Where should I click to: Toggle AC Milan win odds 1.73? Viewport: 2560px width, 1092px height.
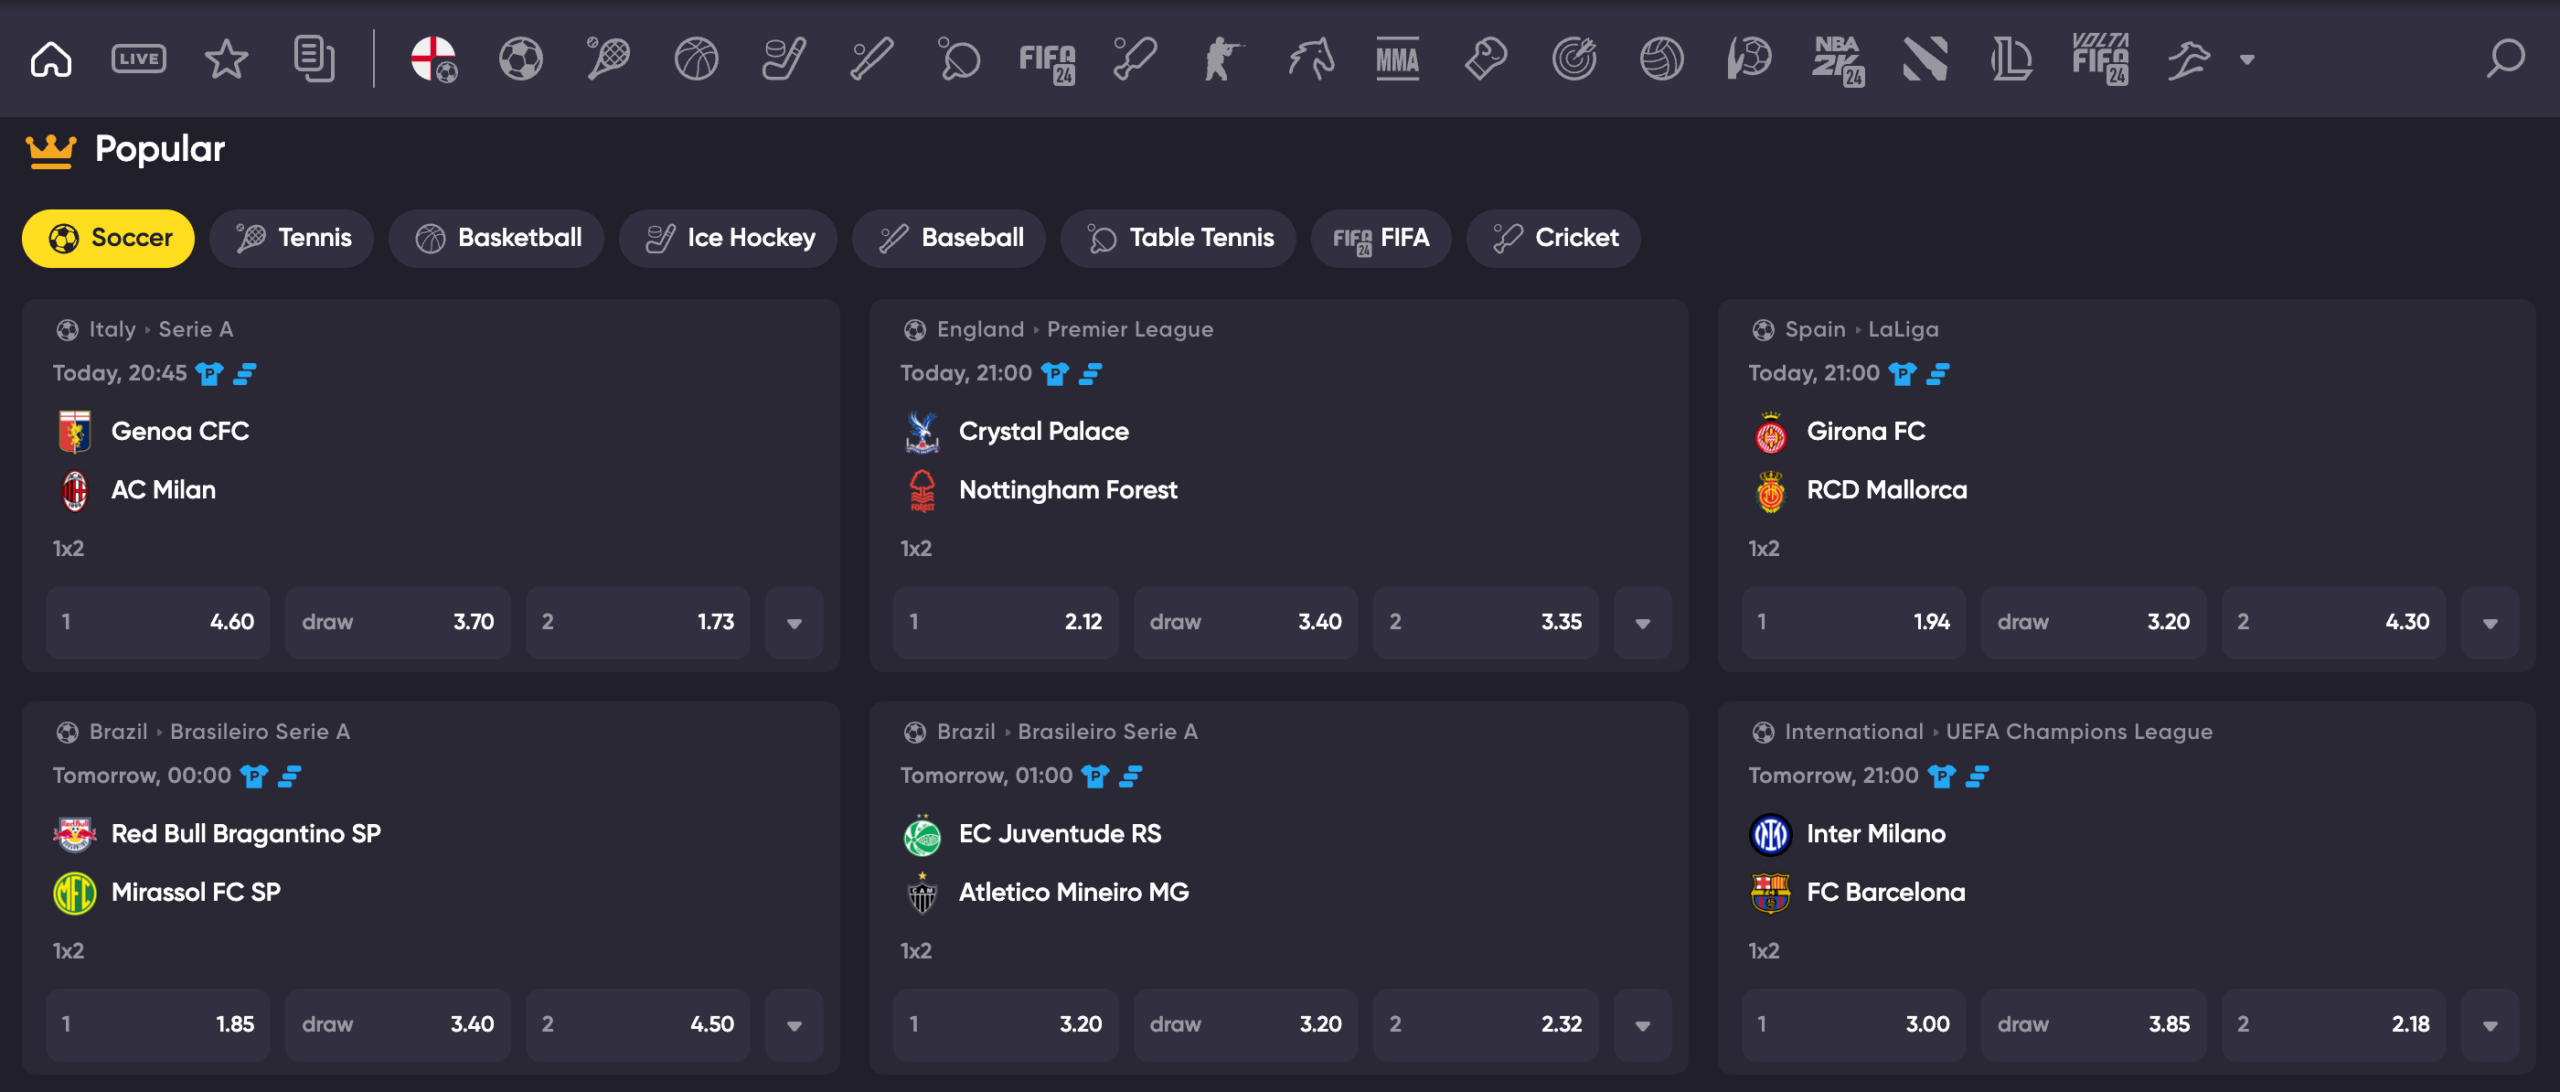pyautogui.click(x=638, y=623)
